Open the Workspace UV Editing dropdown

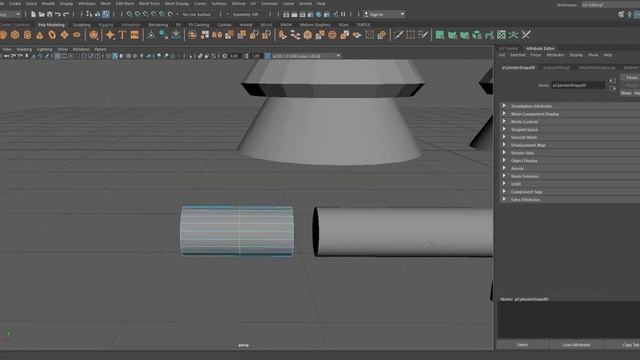611,5
